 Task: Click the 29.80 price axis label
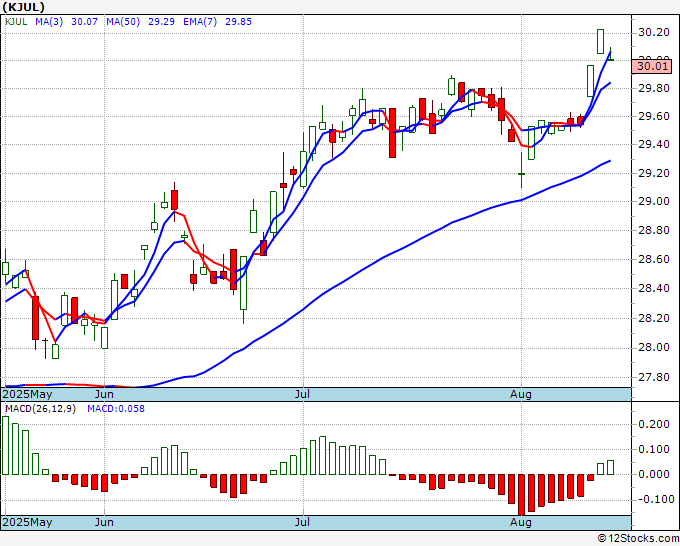pos(654,88)
